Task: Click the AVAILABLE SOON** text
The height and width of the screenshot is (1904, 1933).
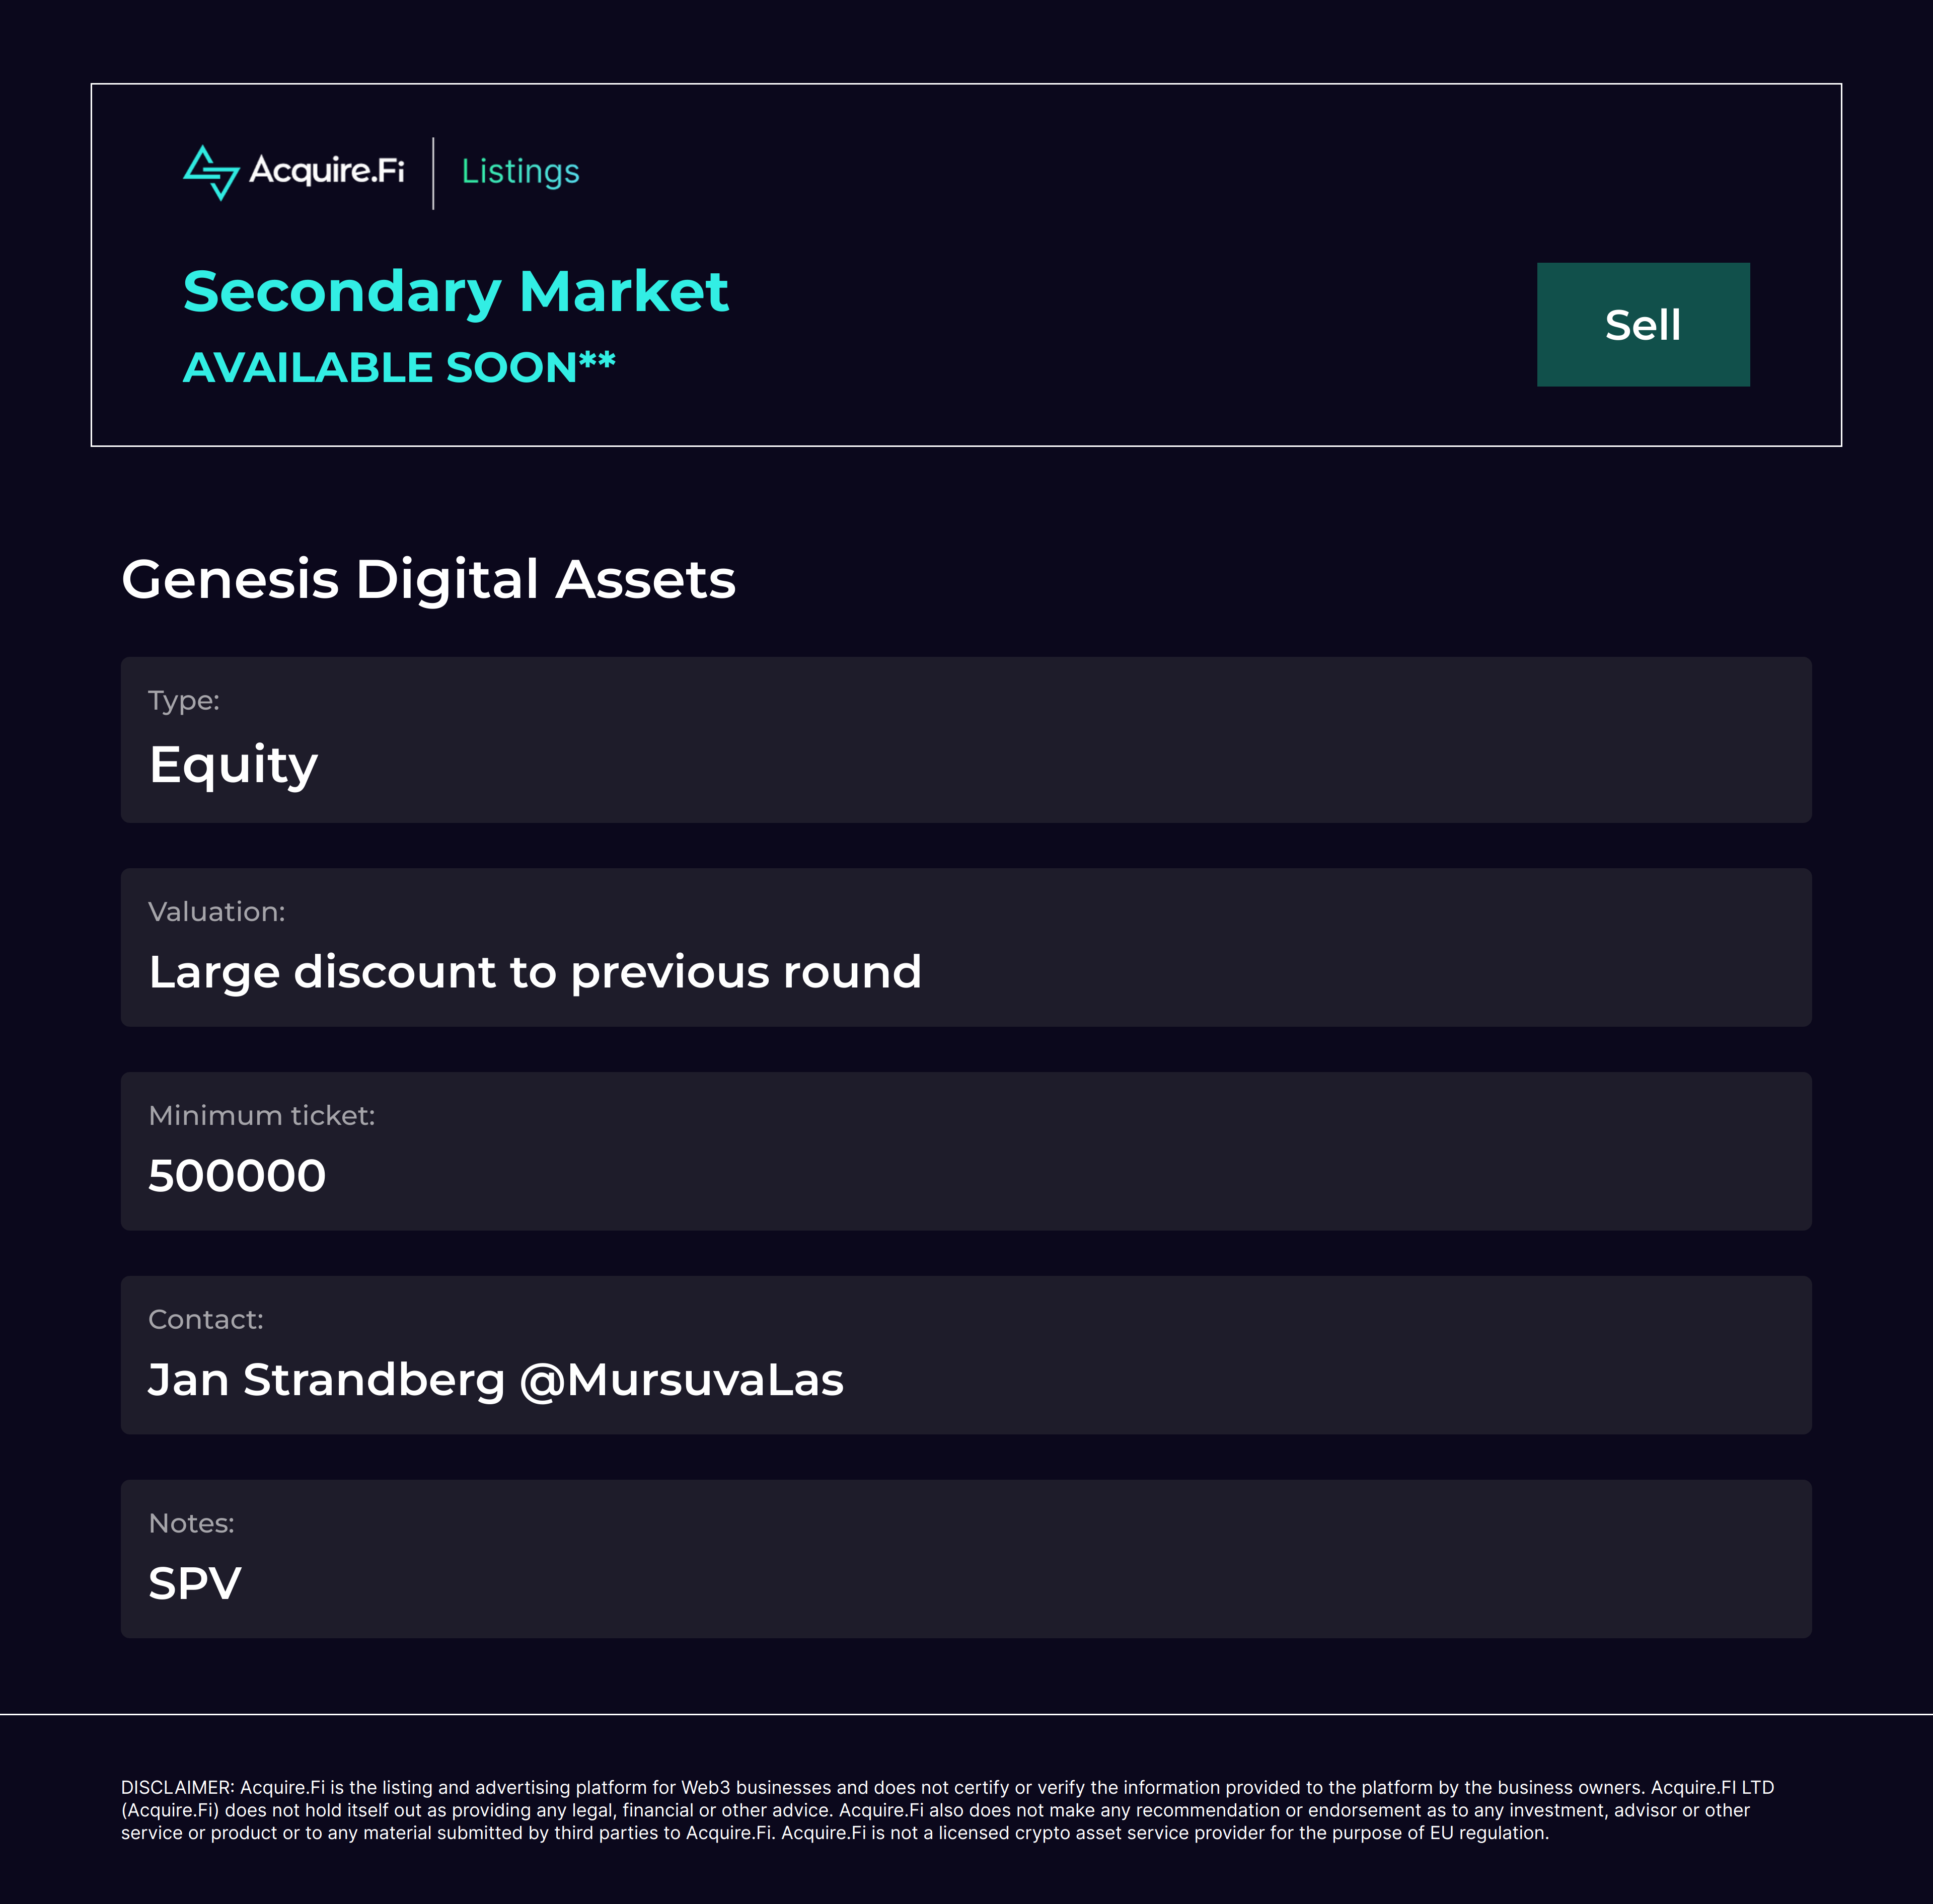Action: pos(399,367)
